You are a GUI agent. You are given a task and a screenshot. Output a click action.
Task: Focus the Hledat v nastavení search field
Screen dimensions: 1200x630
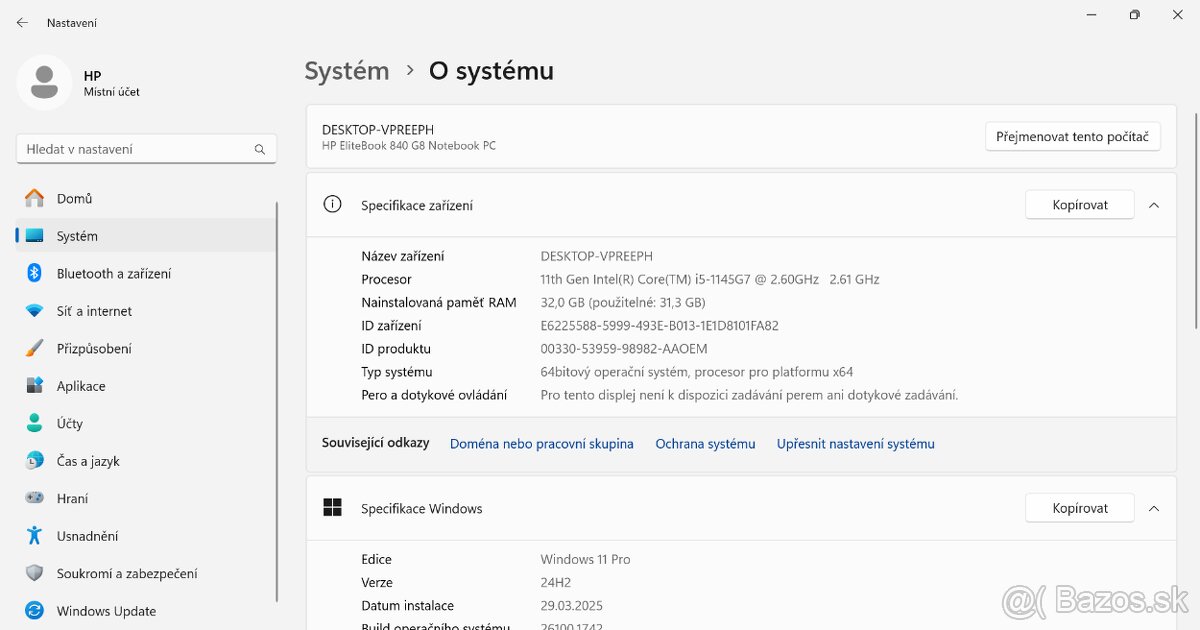[135, 149]
